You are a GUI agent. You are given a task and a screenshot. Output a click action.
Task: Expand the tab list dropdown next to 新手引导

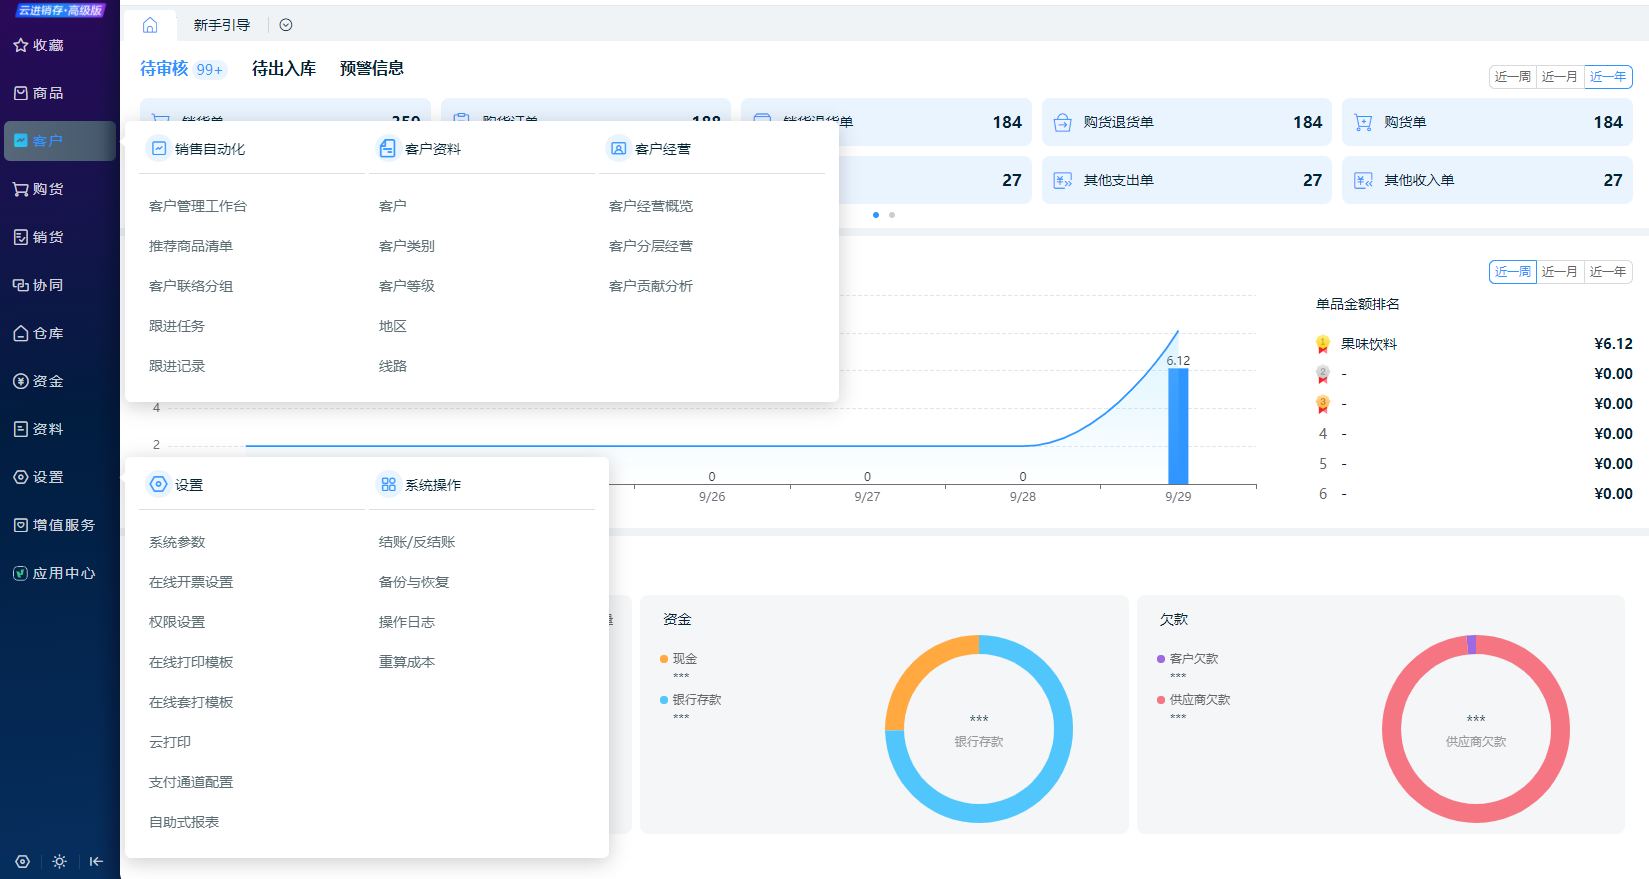[286, 25]
